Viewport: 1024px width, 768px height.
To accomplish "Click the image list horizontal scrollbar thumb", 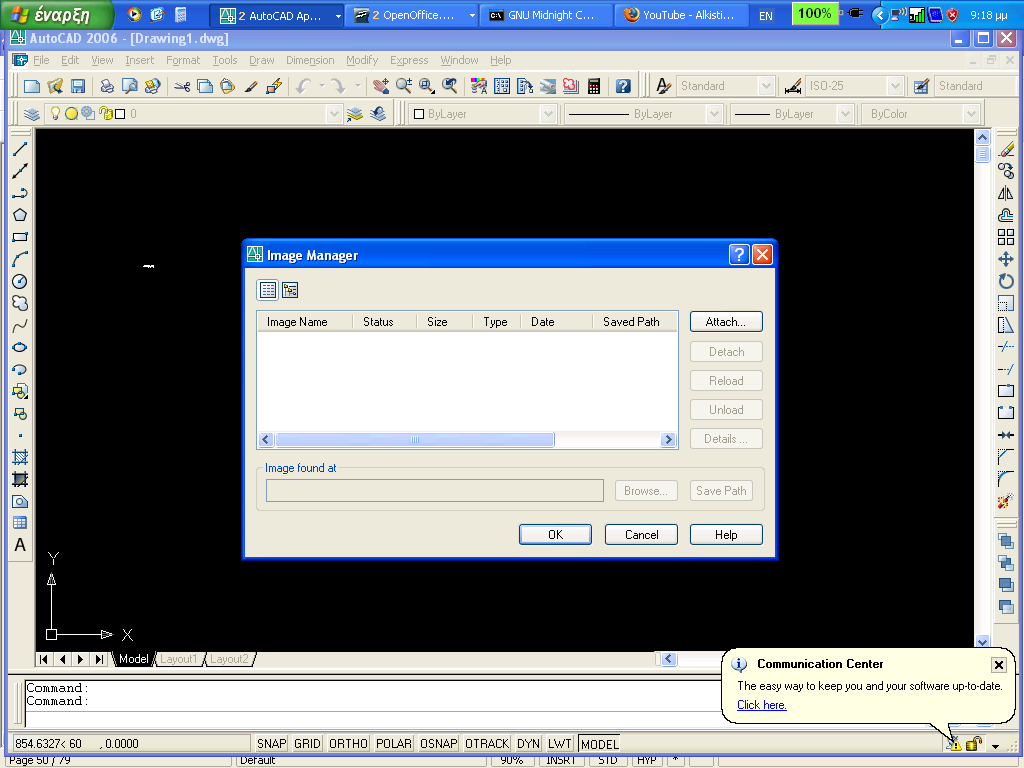I will pos(415,440).
